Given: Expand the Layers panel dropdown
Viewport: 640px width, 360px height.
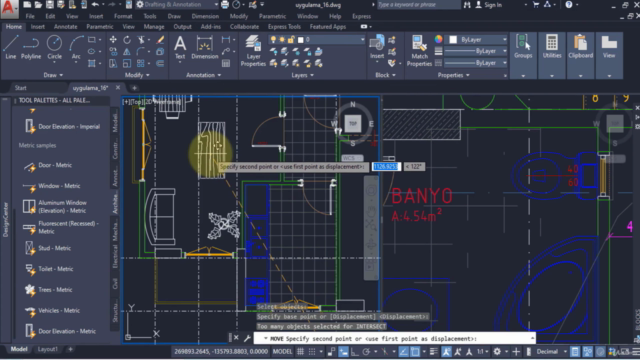Looking at the screenshot, I should tap(303, 75).
